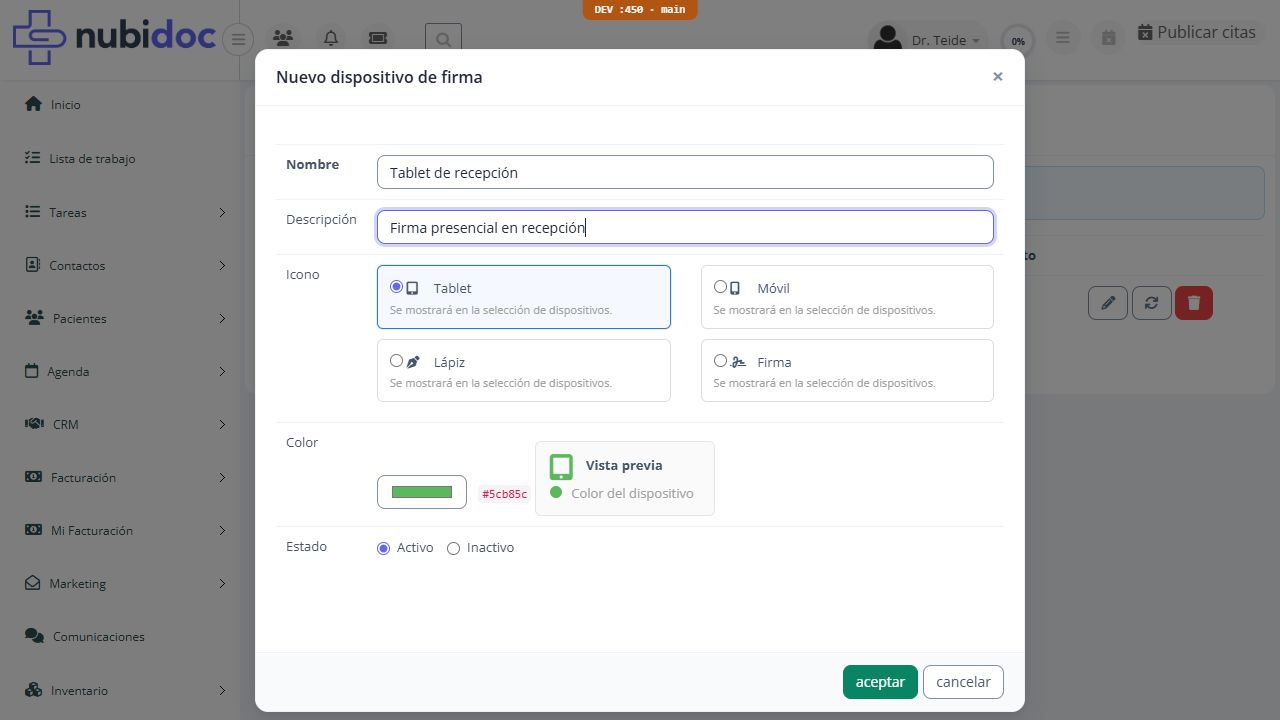Screen dimensions: 1280x720
Task: Expand the Facturación submenu chevron
Action: click(x=222, y=478)
